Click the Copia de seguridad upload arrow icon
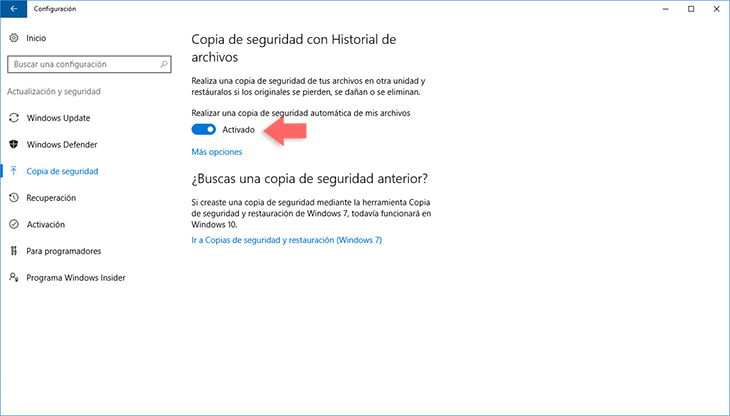The width and height of the screenshot is (730, 416). coord(14,171)
